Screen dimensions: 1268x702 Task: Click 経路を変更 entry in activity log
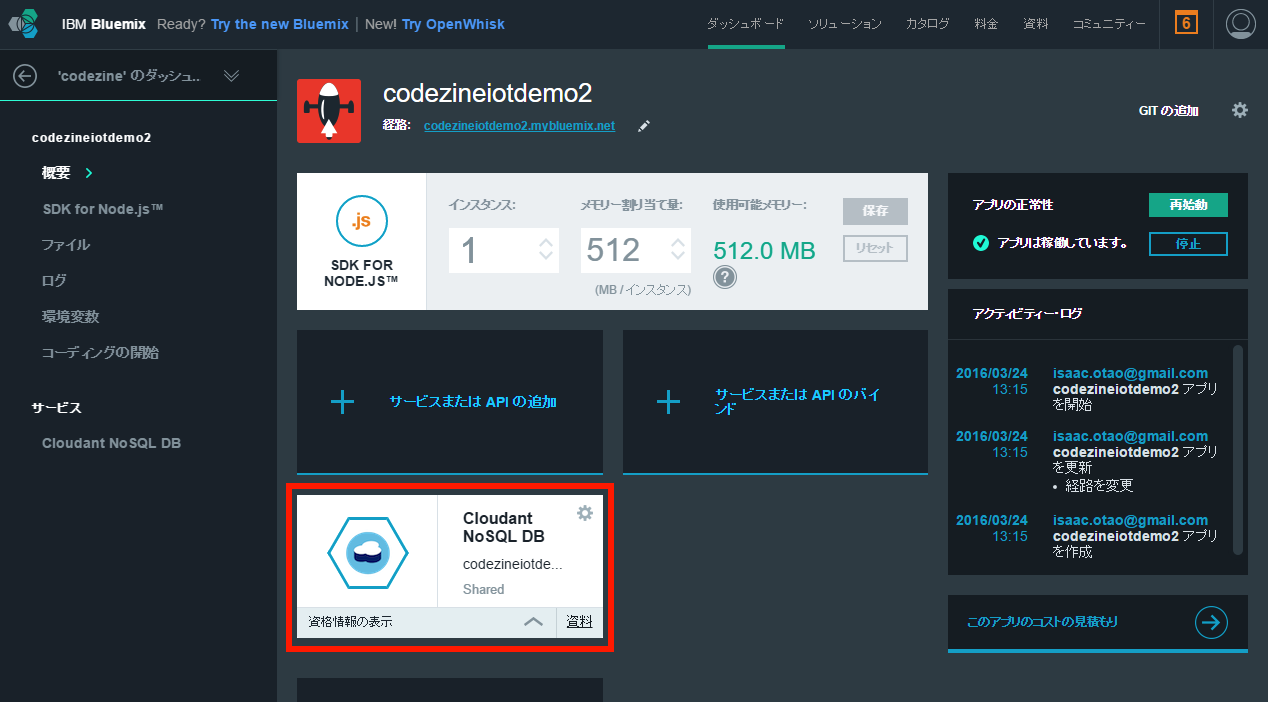pos(1099,486)
